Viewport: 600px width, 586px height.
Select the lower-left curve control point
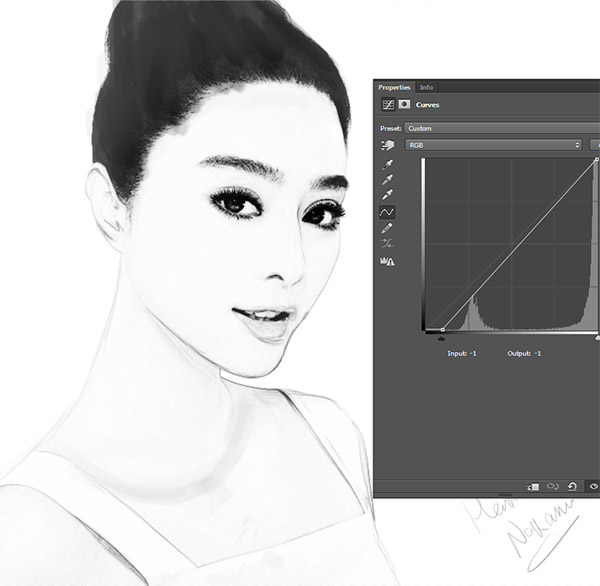pyautogui.click(x=443, y=330)
